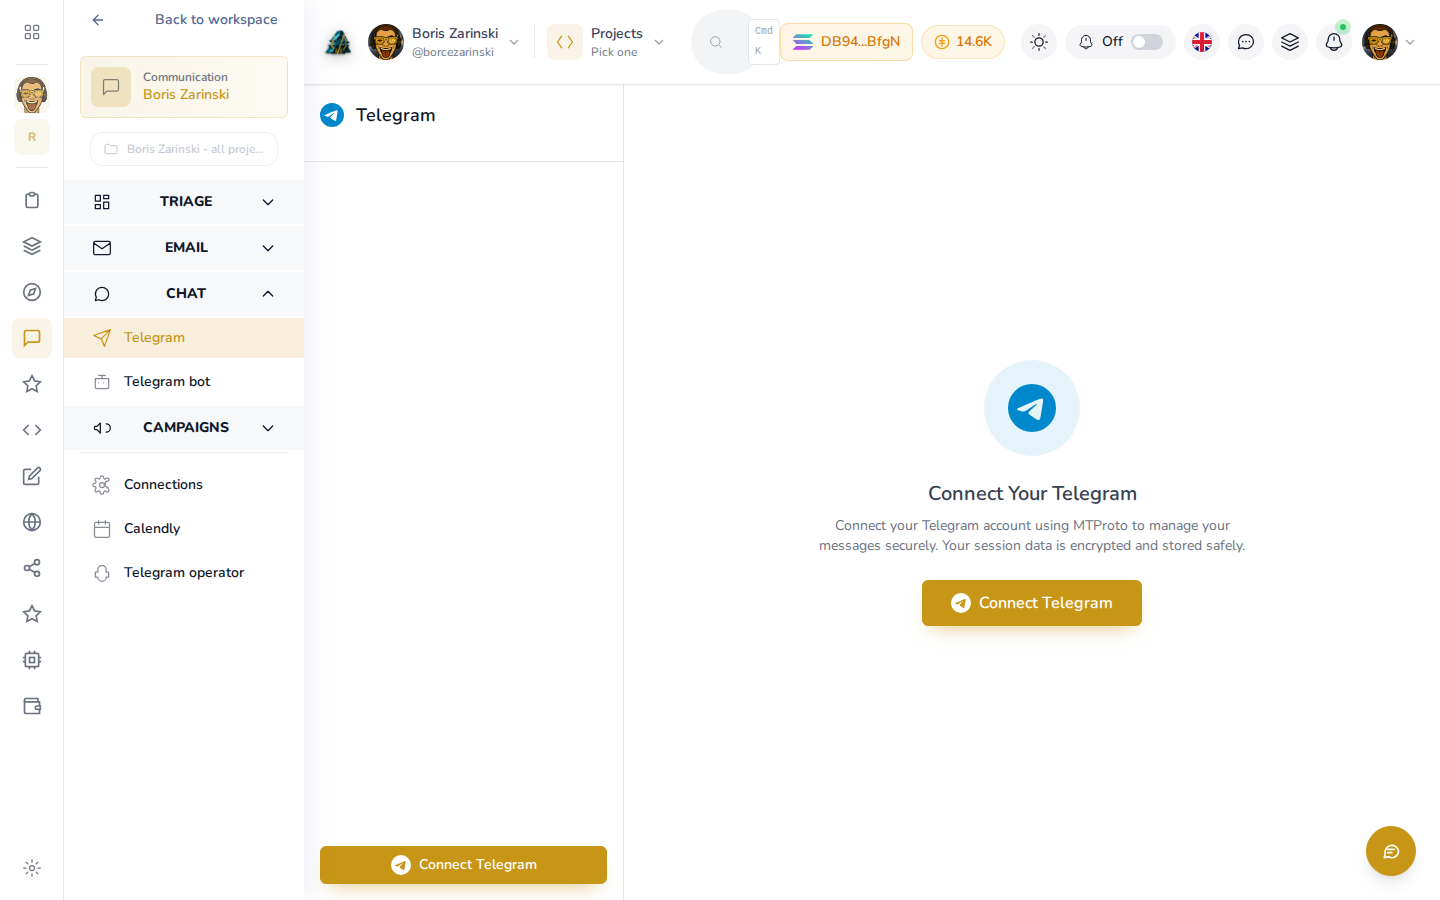1440x900 pixels.
Task: Open Calendly in the sidebar
Action: pos(184,529)
